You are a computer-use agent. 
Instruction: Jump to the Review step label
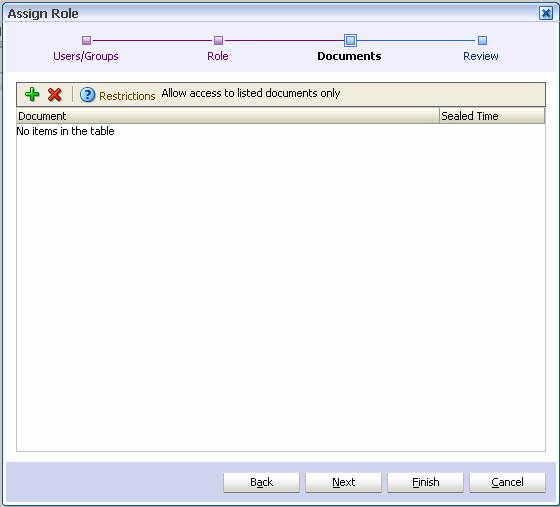(481, 56)
